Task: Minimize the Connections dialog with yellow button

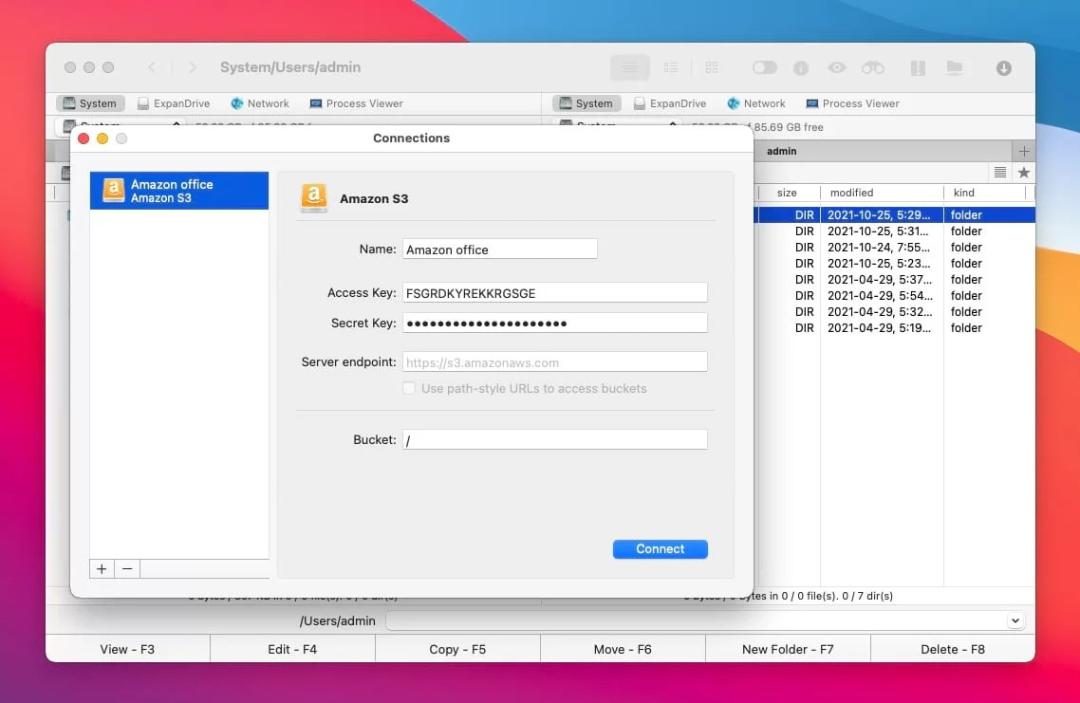Action: pos(103,138)
